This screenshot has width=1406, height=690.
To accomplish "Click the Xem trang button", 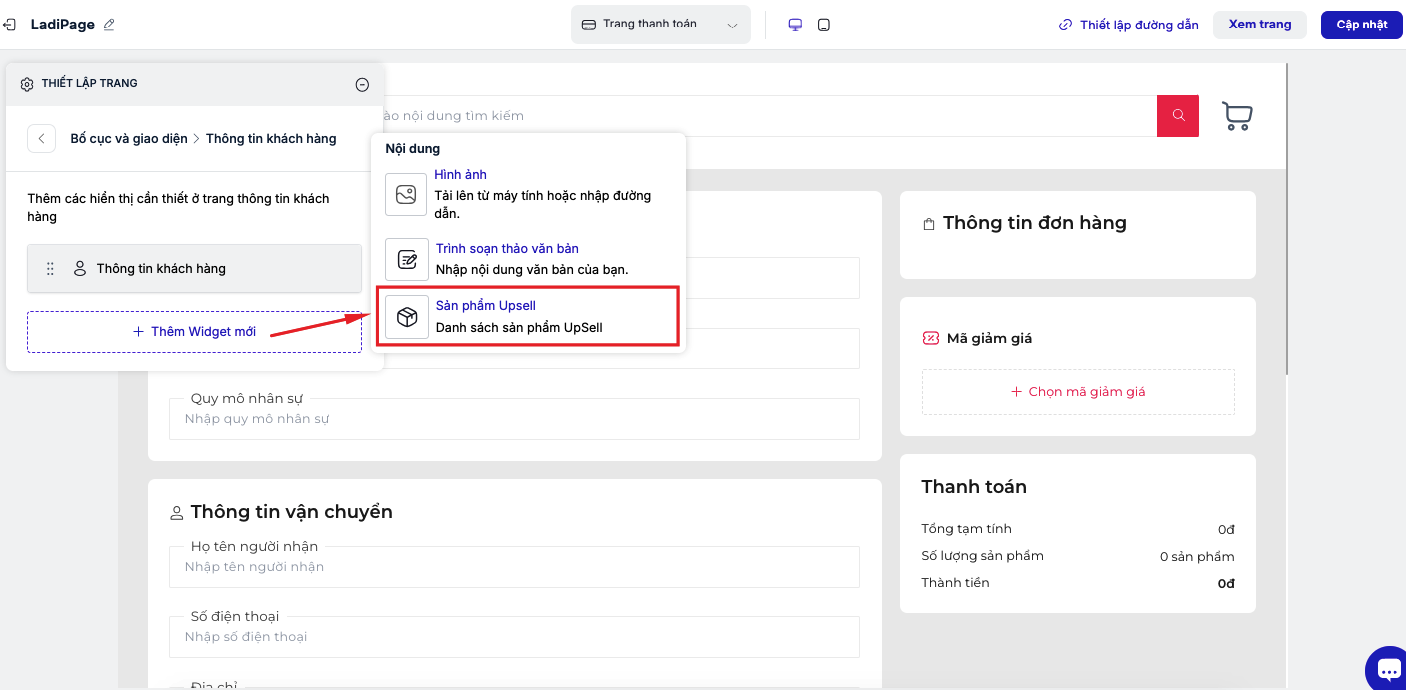I will (1260, 25).
